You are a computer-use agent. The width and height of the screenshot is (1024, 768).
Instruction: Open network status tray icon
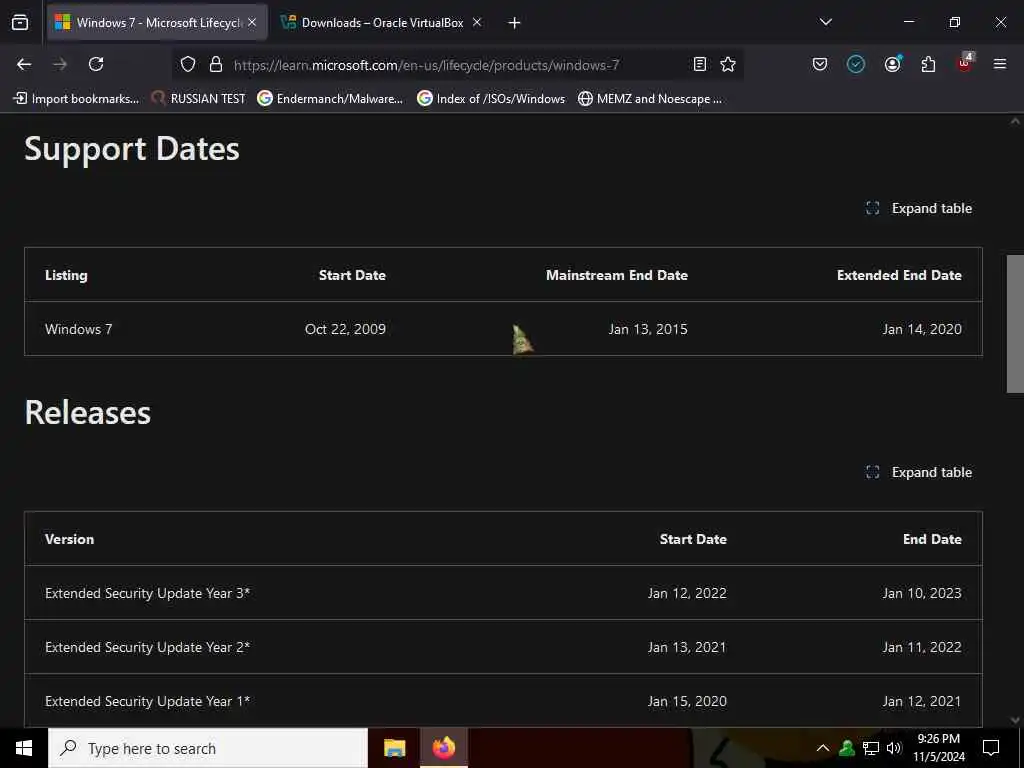[871, 748]
